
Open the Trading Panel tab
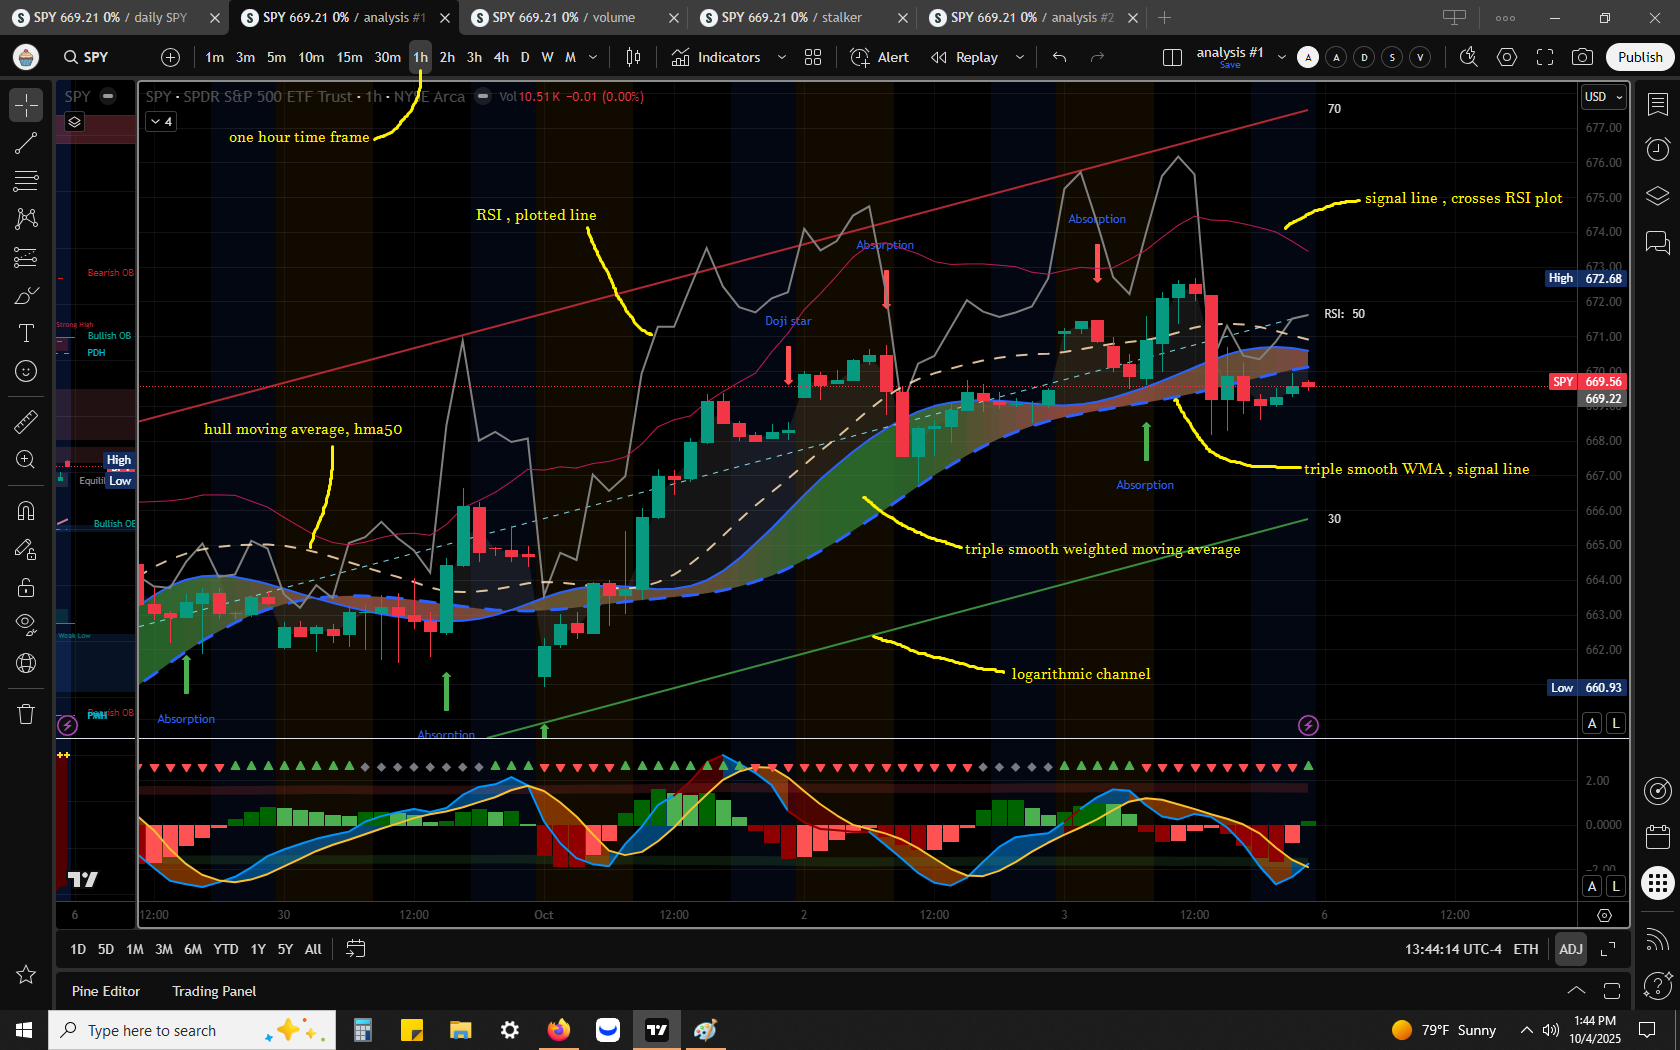[x=214, y=991]
